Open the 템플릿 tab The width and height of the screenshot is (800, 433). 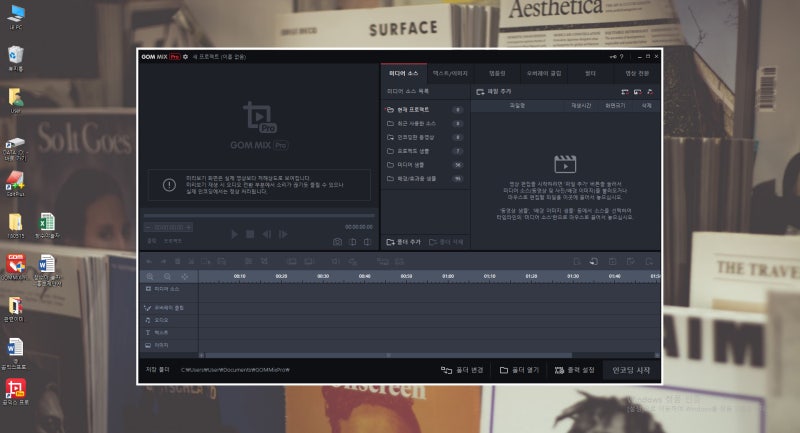(x=497, y=73)
